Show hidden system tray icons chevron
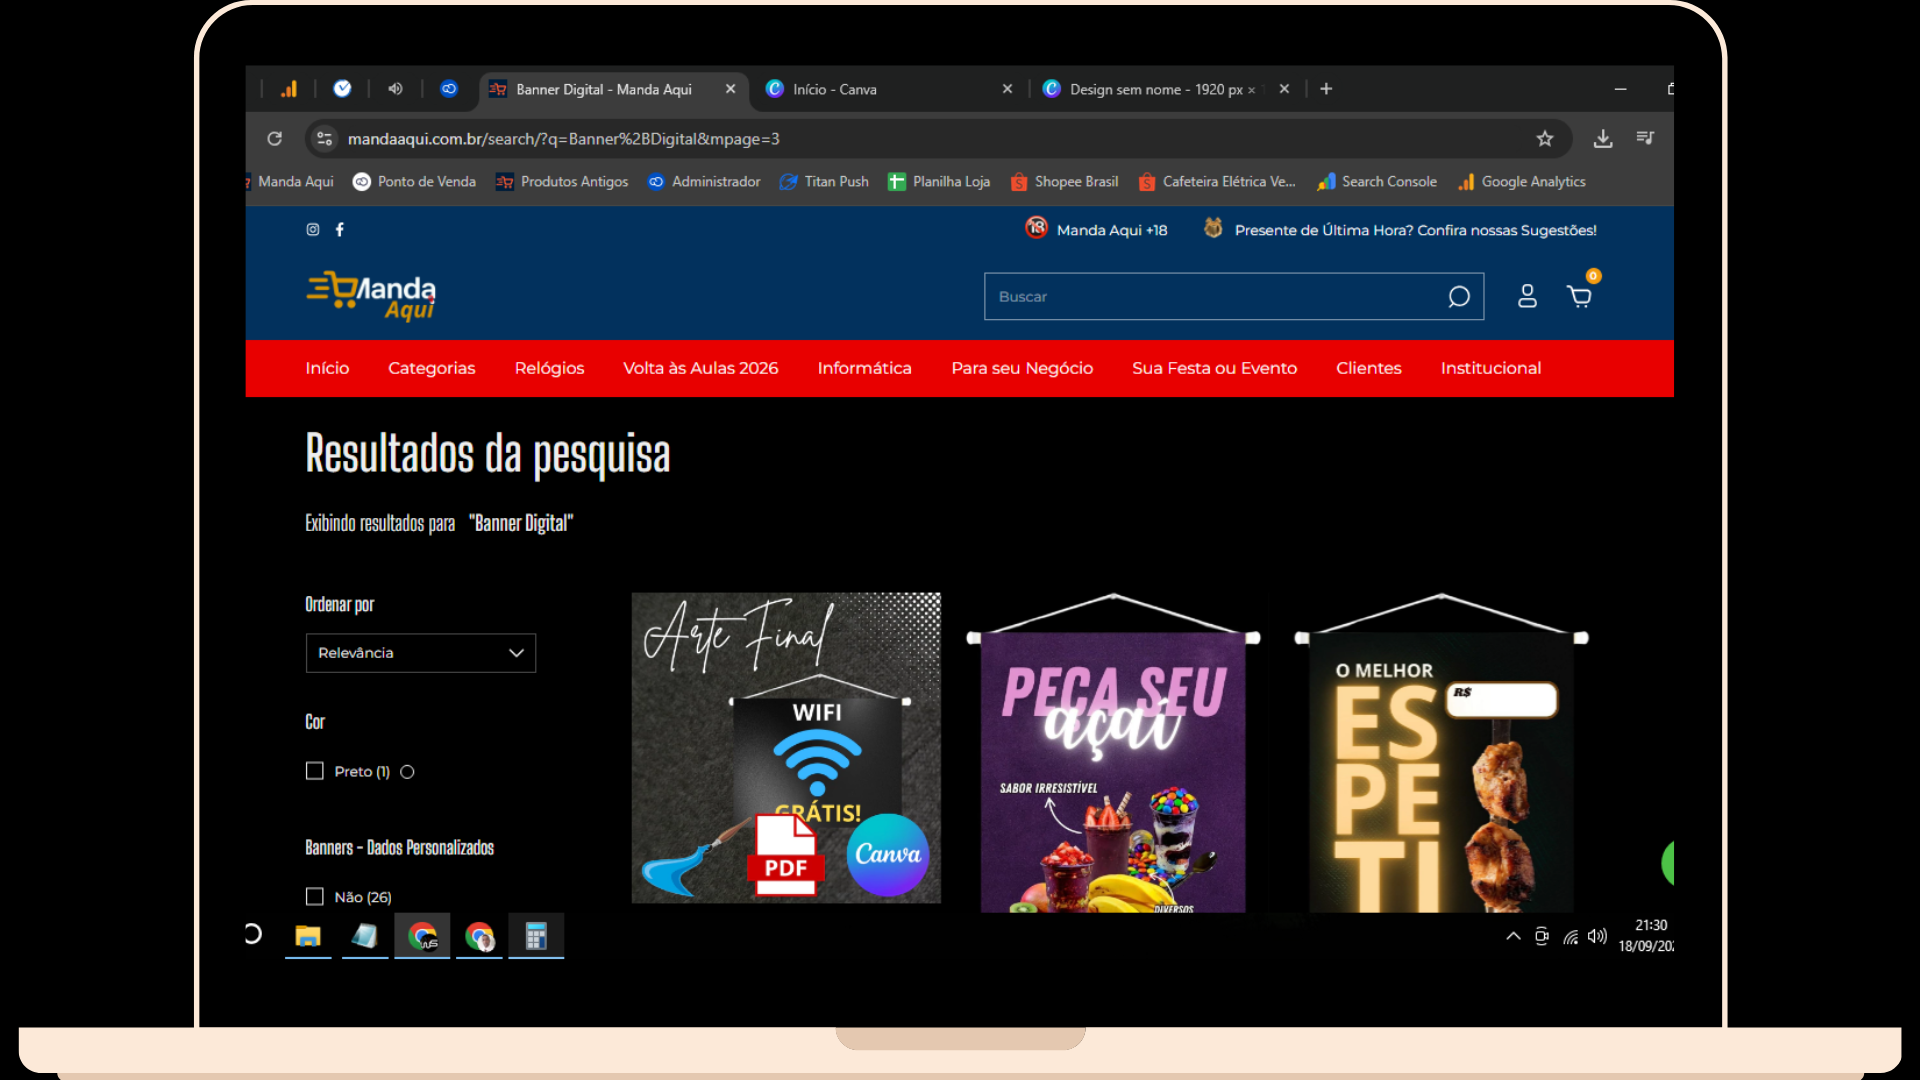Image resolution: width=1920 pixels, height=1080 pixels. tap(1513, 936)
